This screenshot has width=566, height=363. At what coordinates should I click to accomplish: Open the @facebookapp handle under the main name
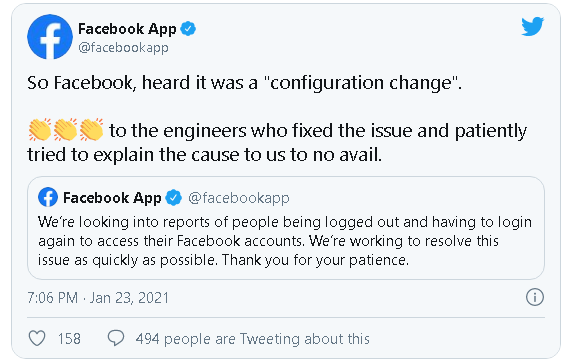point(123,48)
